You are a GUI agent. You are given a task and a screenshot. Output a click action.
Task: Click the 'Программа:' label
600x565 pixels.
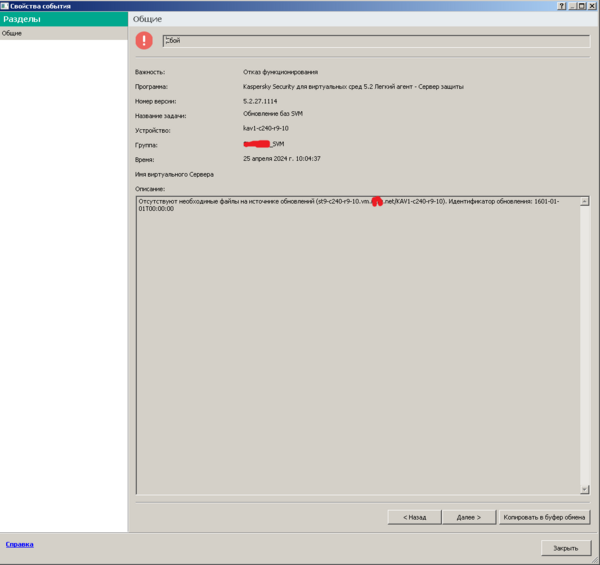pyautogui.click(x=151, y=87)
